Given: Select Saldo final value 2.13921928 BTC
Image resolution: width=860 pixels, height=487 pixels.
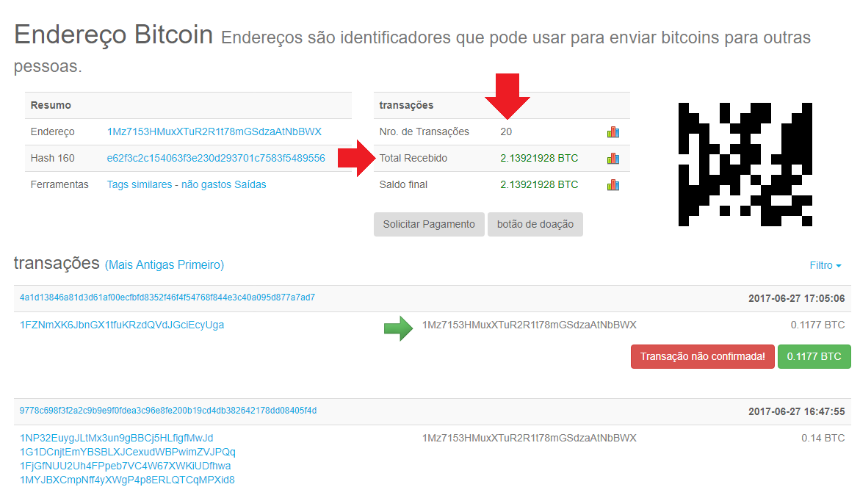Looking at the screenshot, I should pos(539,184).
